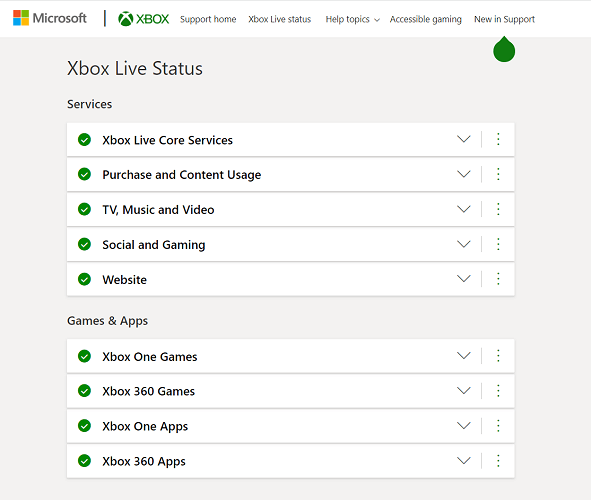Screen dimensions: 591x500
Task: Open the Support home link
Action: (208, 19)
